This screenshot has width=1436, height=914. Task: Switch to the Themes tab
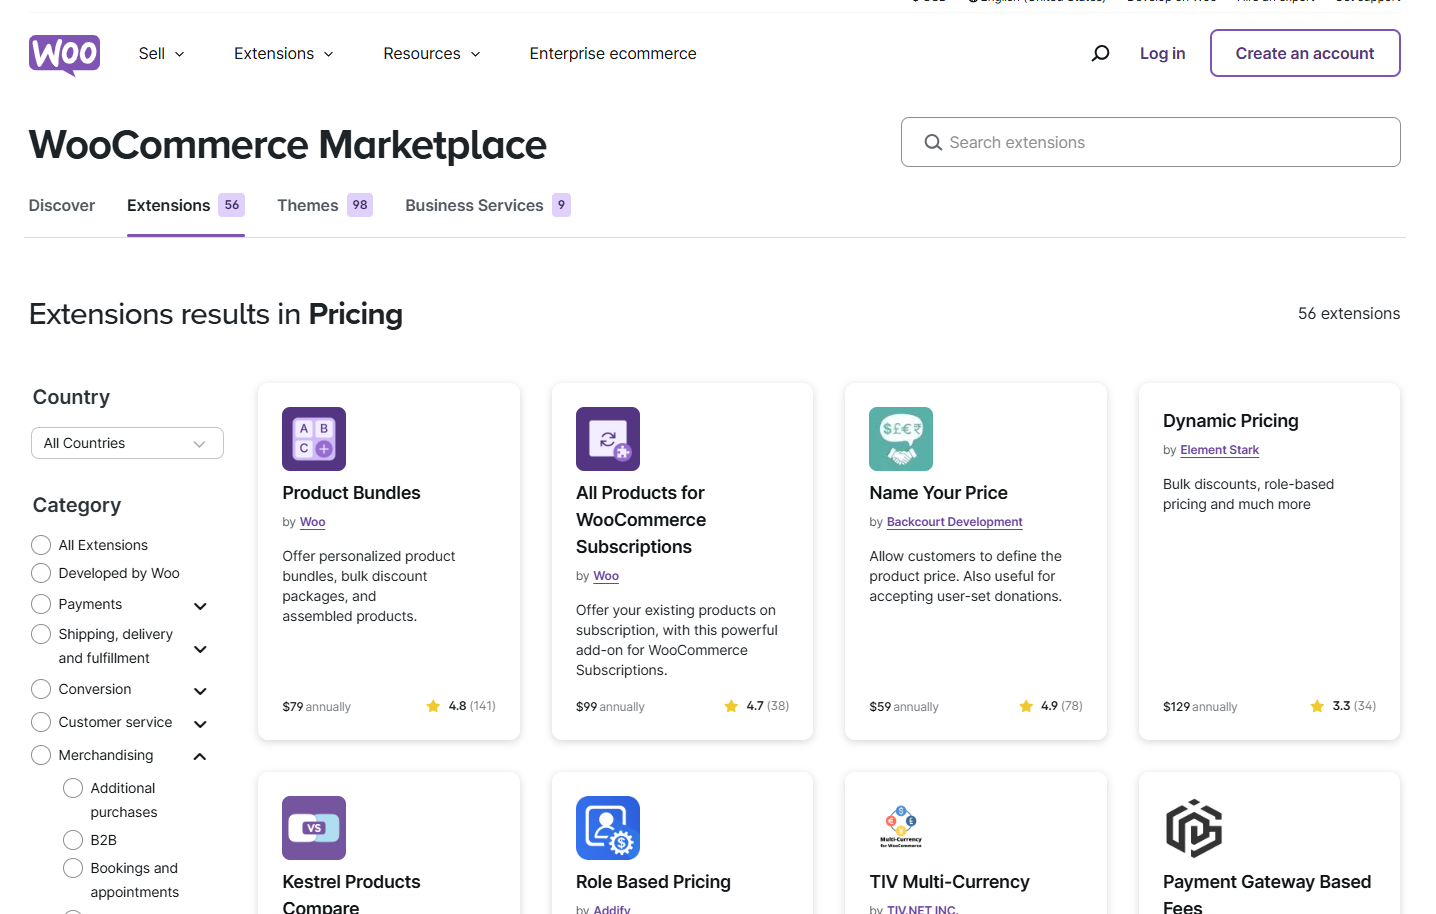325,205
